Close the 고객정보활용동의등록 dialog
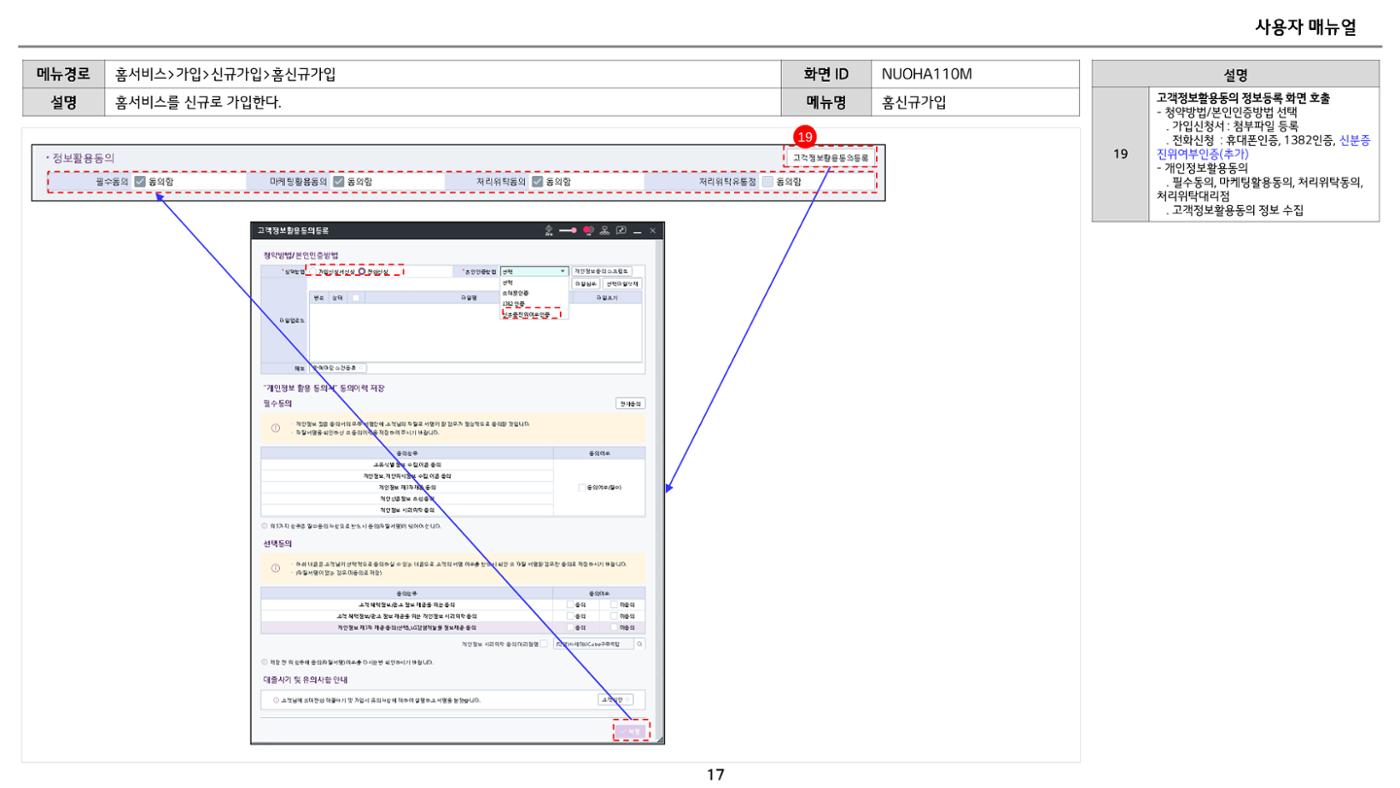 (653, 231)
